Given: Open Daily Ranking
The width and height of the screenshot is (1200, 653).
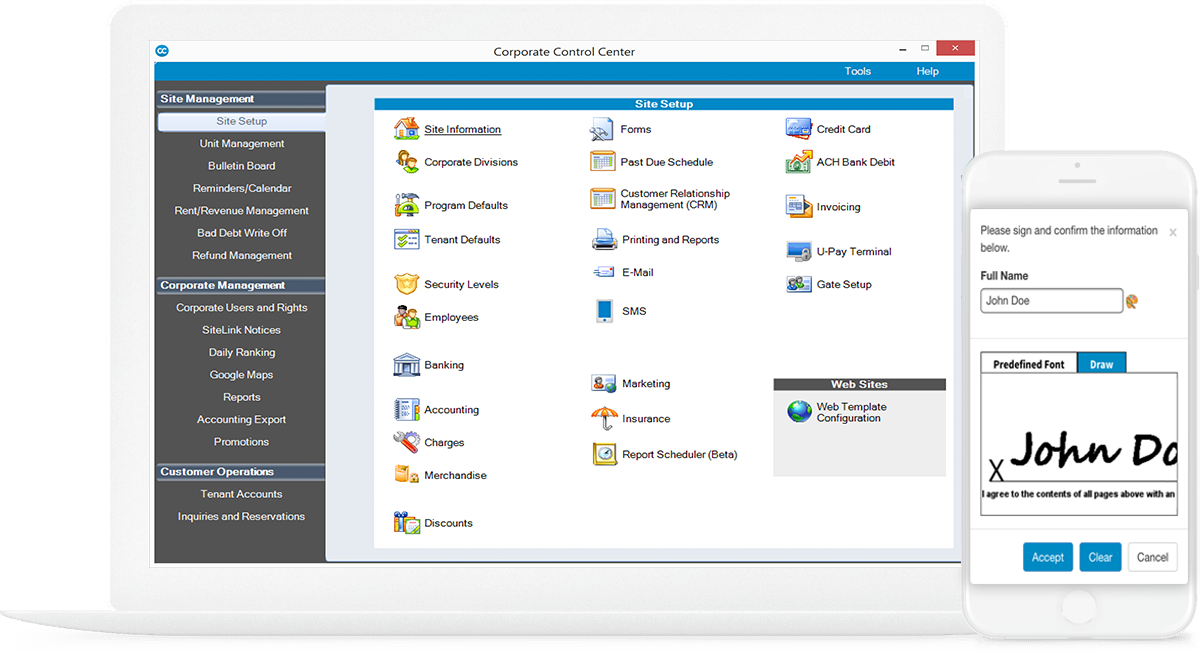Looking at the screenshot, I should point(242,352).
